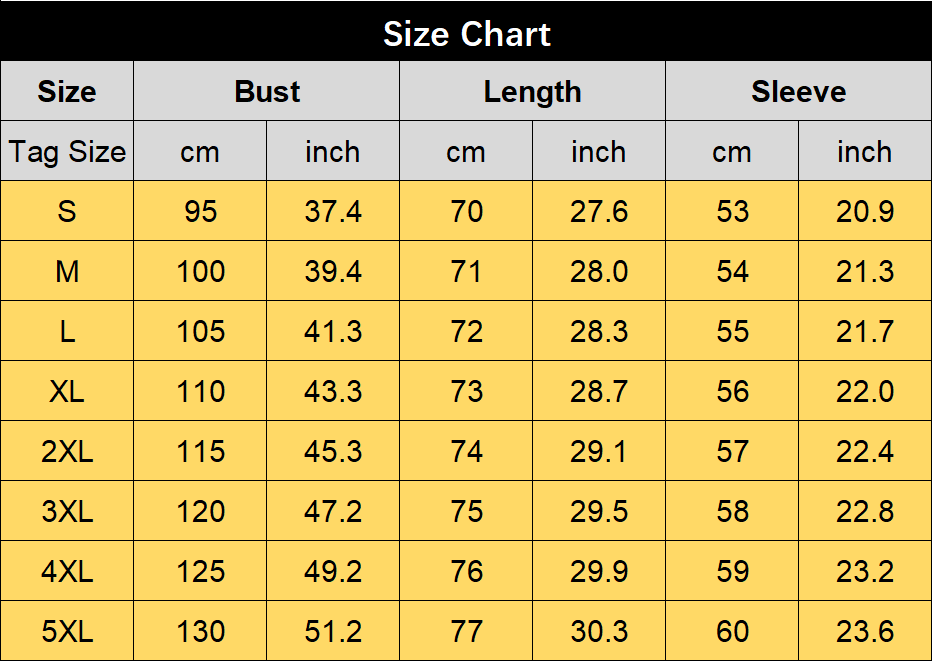Click the Size Chart title banner
Viewport: 933px width, 662px height.
(466, 31)
